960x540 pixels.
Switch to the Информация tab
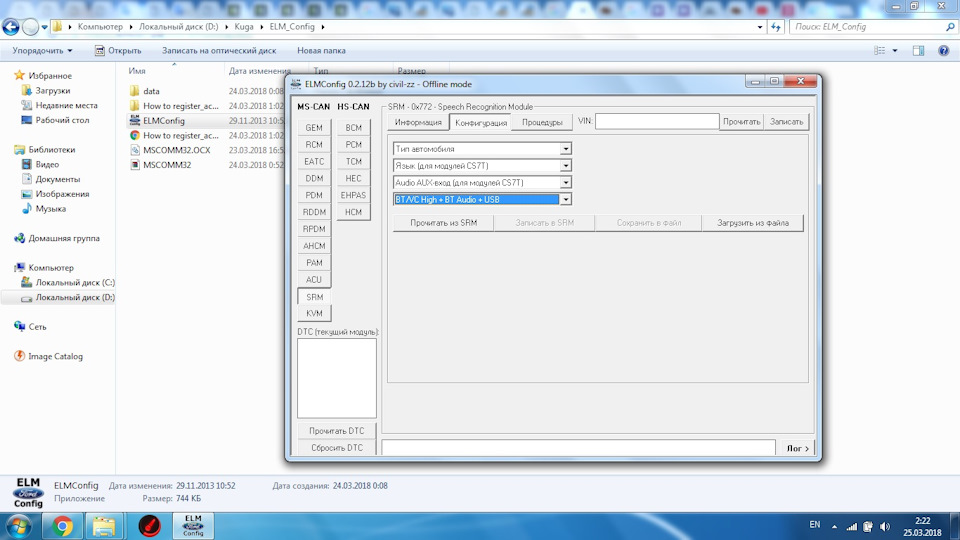pyautogui.click(x=418, y=122)
